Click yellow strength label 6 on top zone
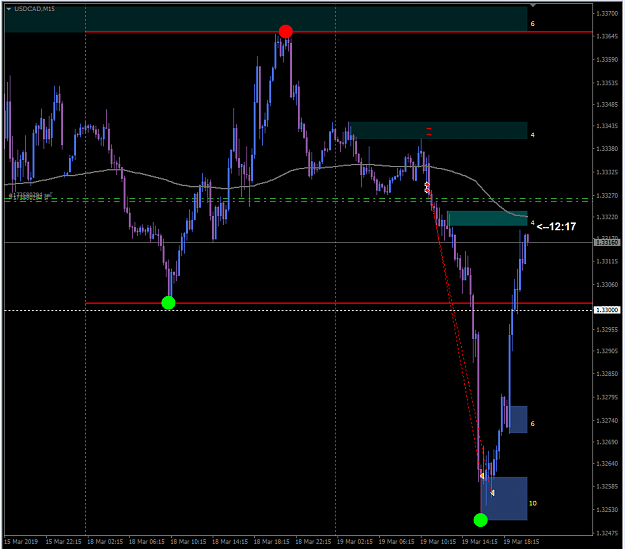This screenshot has height=549, width=625. pyautogui.click(x=533, y=24)
